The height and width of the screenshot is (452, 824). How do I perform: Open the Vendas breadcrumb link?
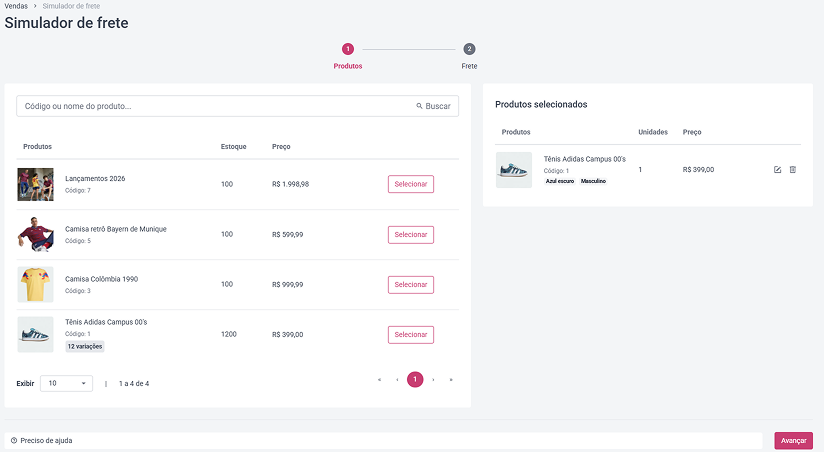pyautogui.click(x=16, y=6)
